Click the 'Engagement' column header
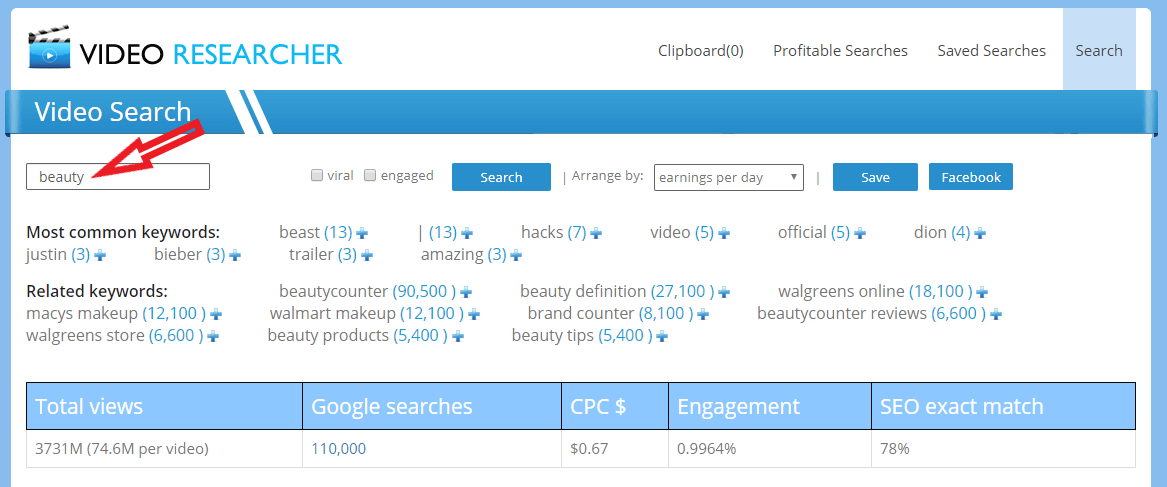The image size is (1167, 487). (770, 407)
